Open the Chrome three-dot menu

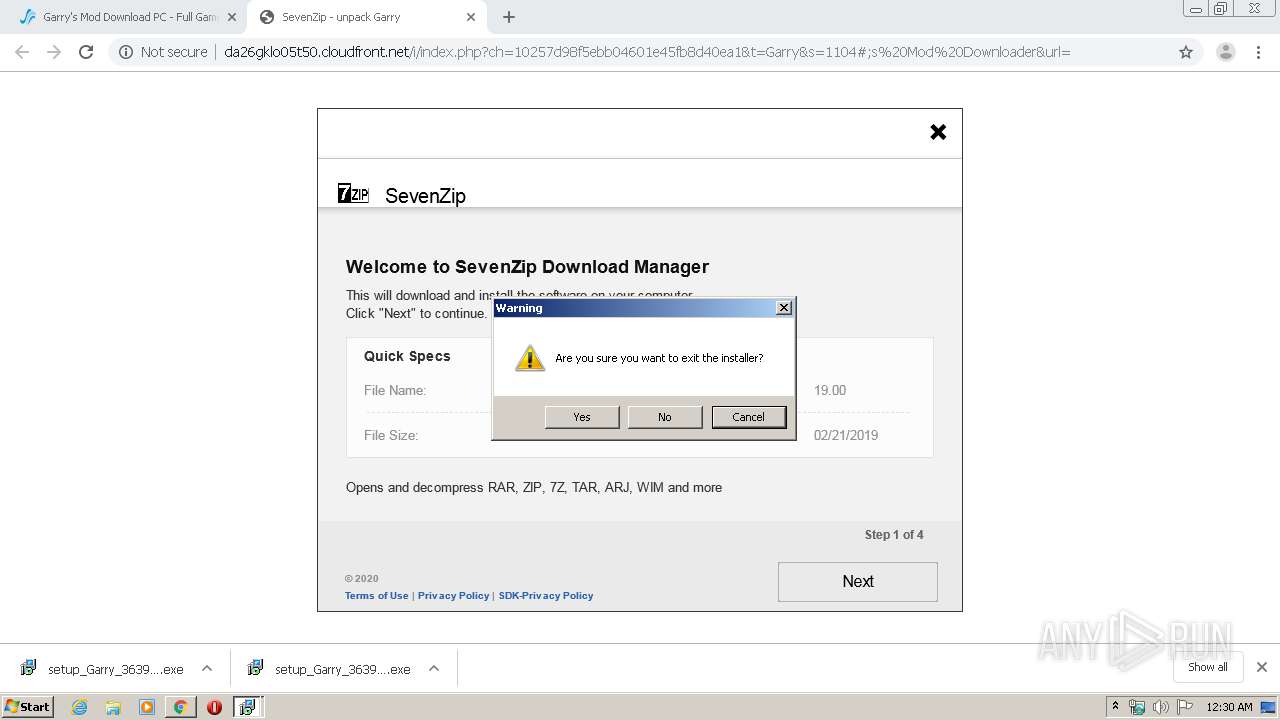pyautogui.click(x=1259, y=52)
